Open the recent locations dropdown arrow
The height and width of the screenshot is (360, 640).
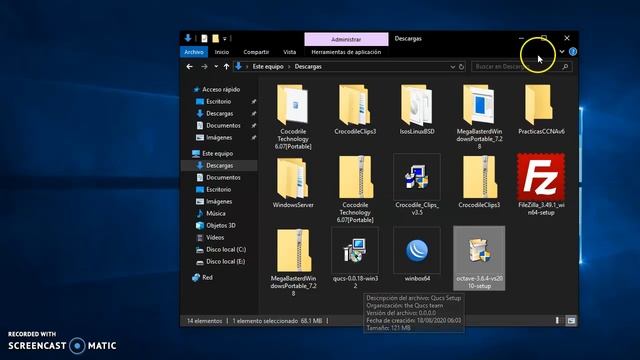(216, 67)
